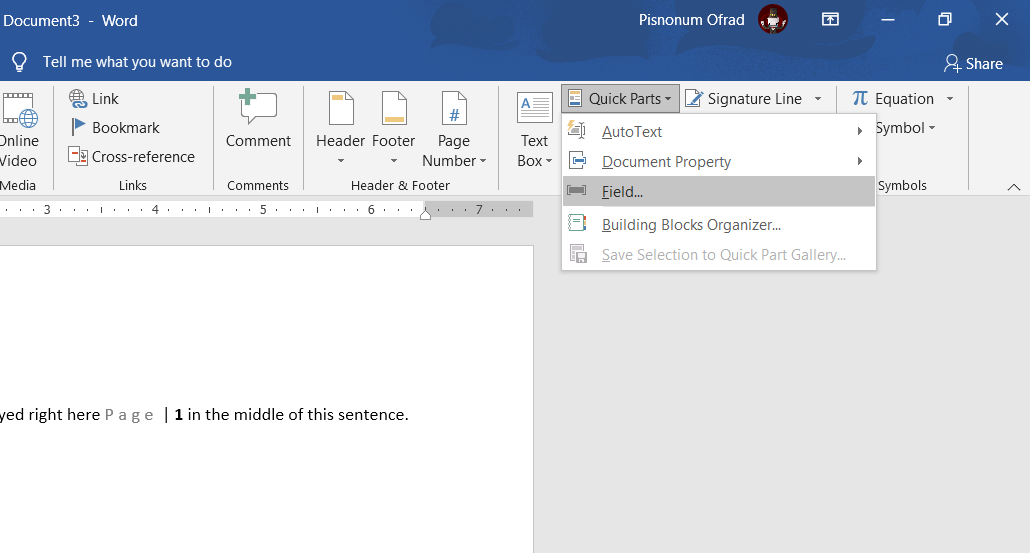Click the AutoText menu icon
This screenshot has height=553, width=1030.
[x=577, y=129]
